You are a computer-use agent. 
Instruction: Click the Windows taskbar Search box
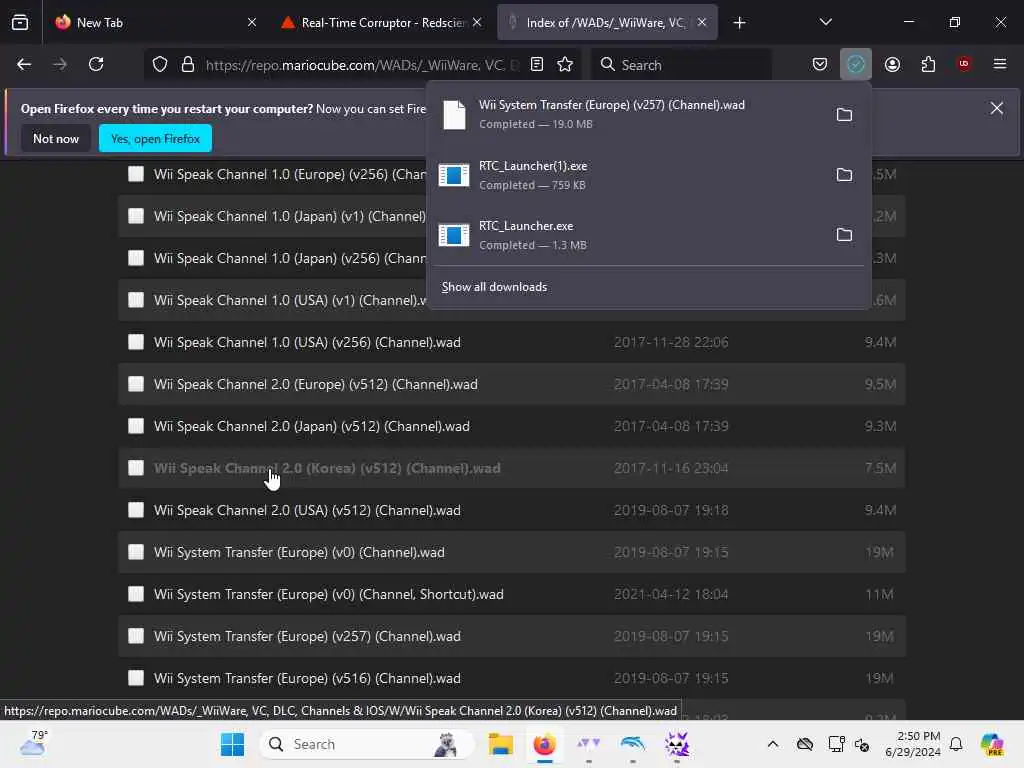[x=367, y=744]
